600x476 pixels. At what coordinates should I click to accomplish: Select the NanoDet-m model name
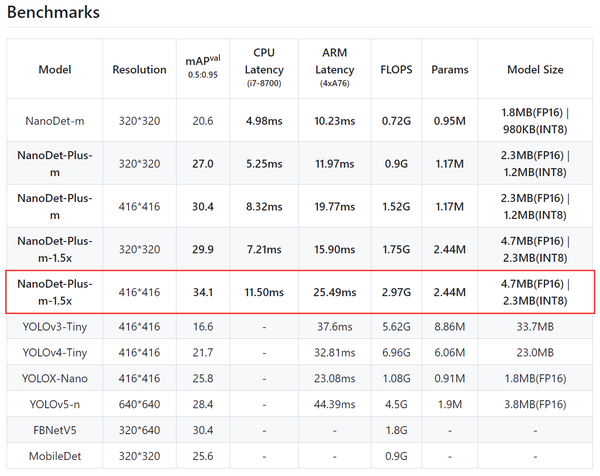coord(55,120)
